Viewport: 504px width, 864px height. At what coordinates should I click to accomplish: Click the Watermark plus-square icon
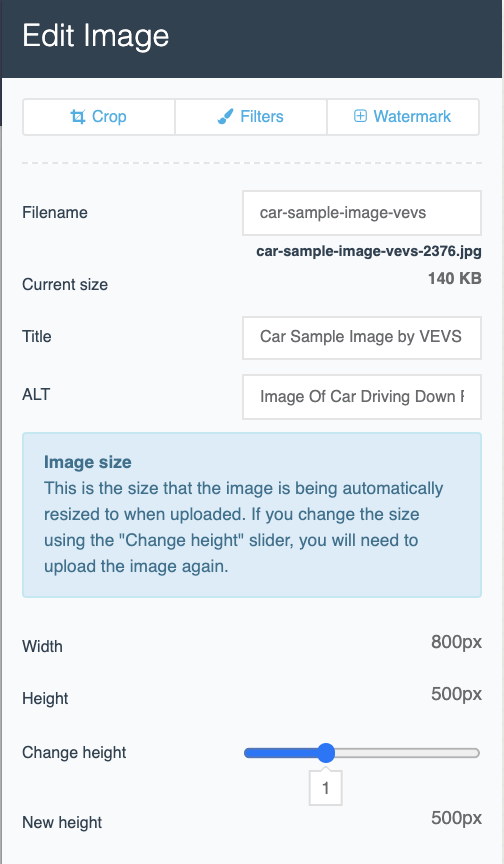tap(360, 116)
